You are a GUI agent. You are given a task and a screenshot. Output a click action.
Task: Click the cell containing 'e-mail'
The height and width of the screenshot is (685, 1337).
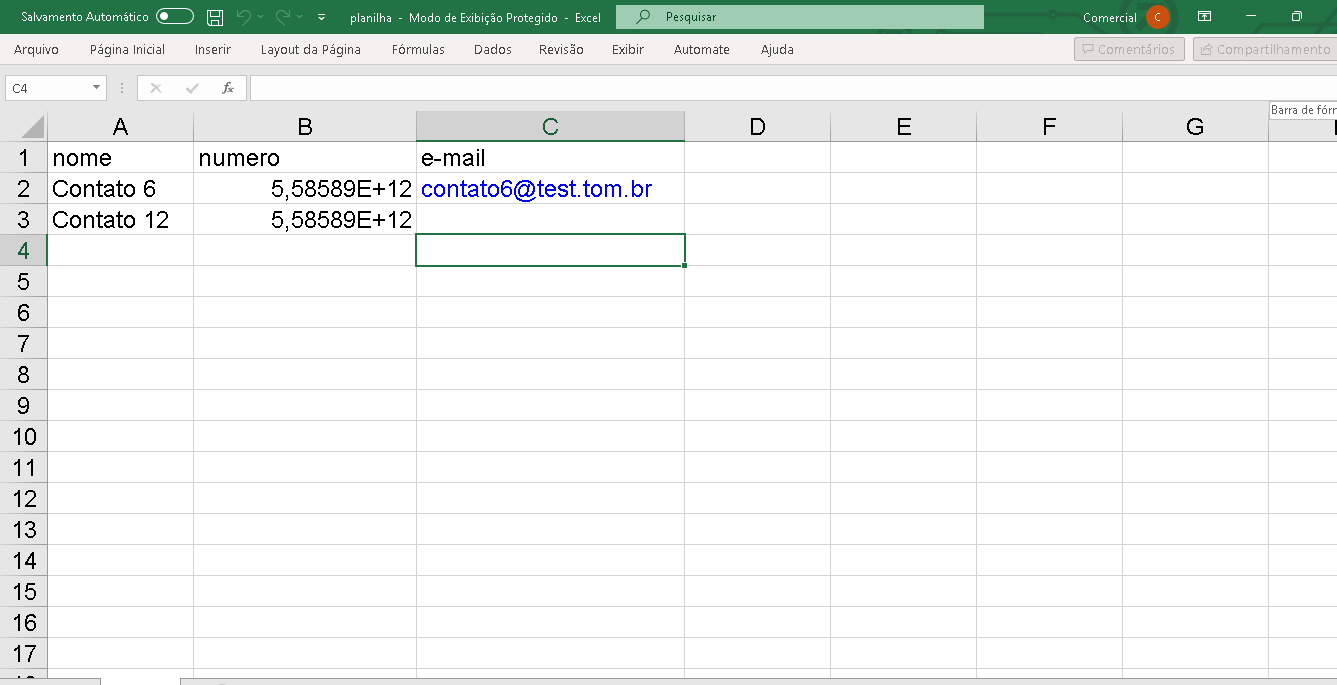coord(550,157)
